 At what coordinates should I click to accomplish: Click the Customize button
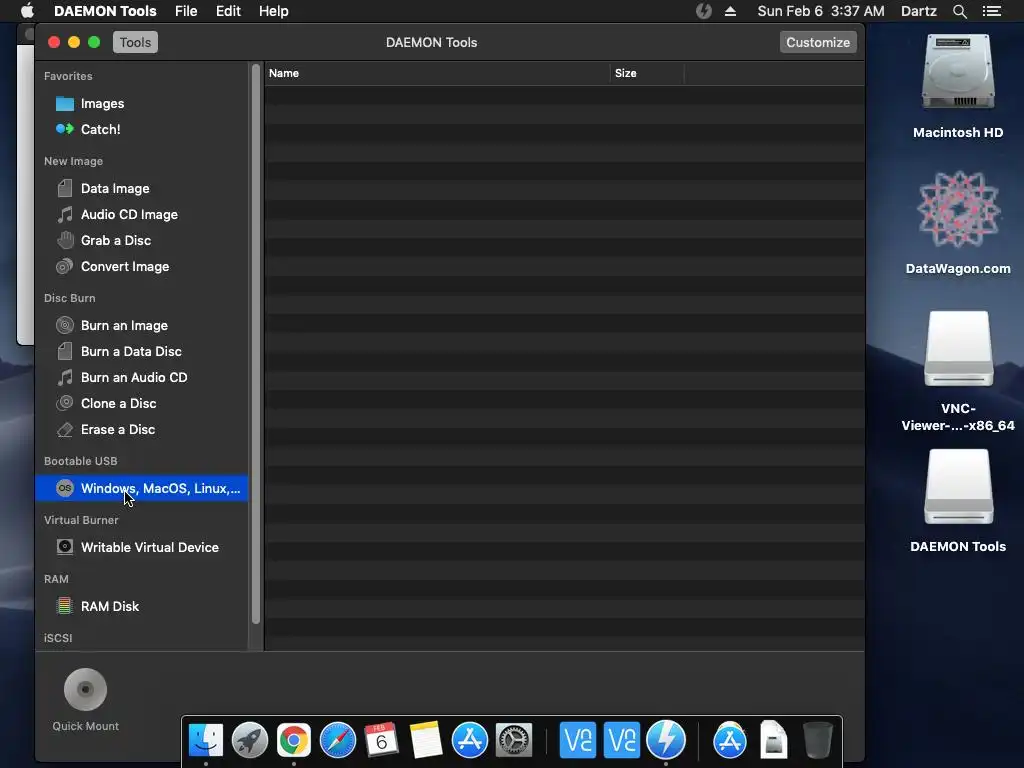coord(818,42)
